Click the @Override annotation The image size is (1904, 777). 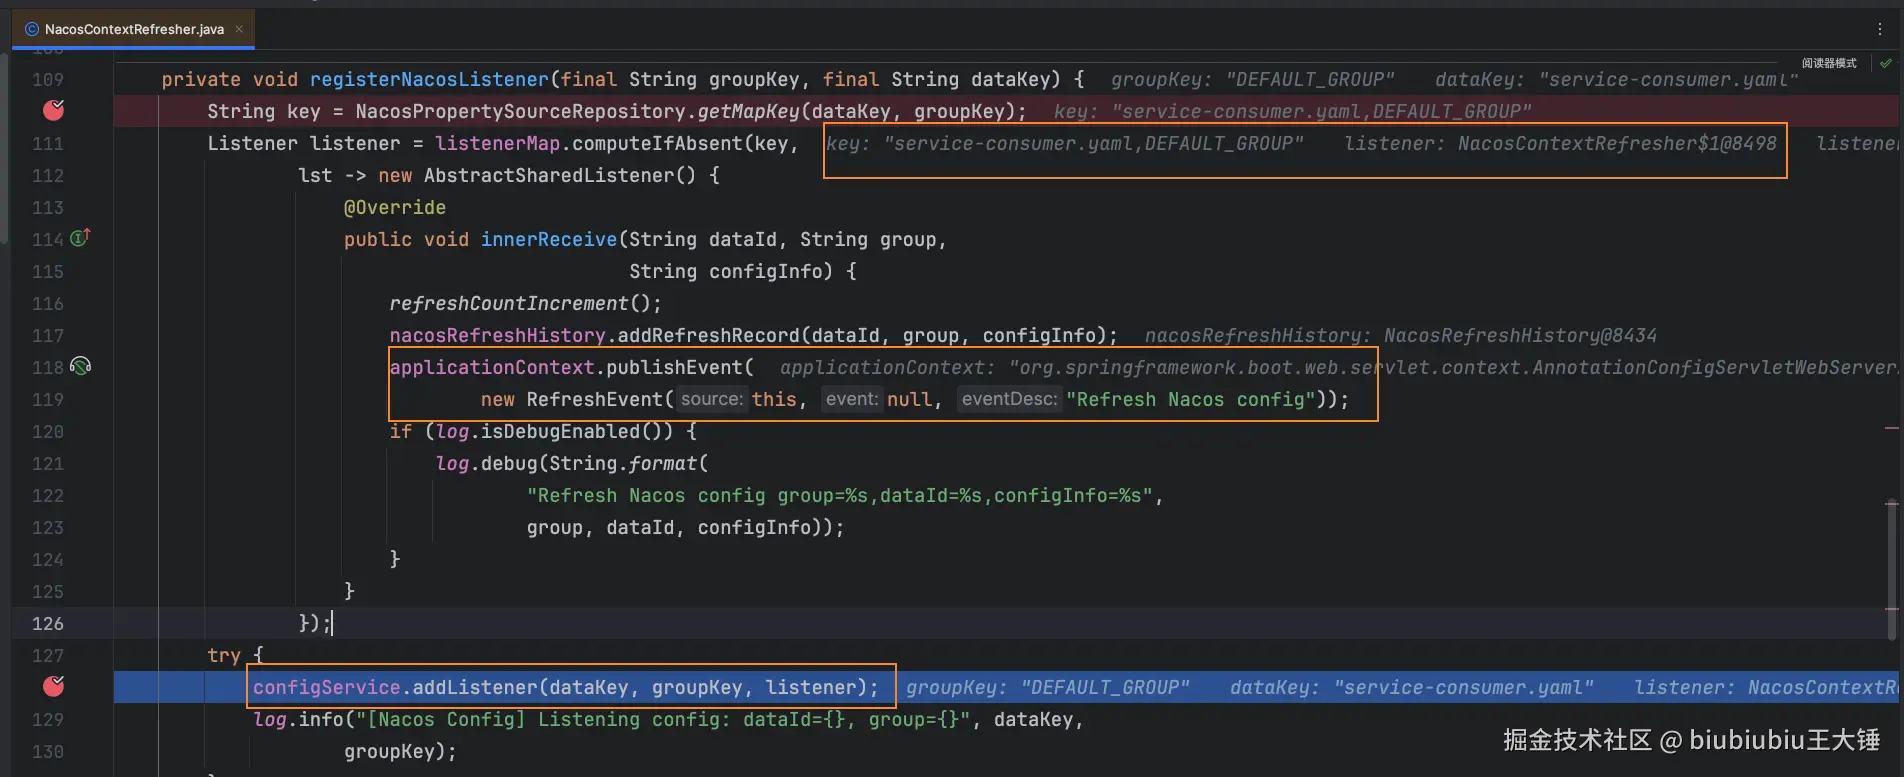point(395,207)
